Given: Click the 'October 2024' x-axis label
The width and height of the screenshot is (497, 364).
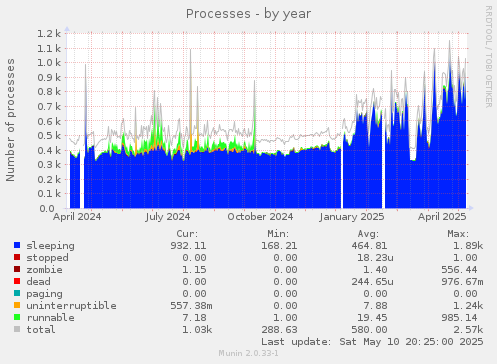Looking at the screenshot, I should click(260, 217).
